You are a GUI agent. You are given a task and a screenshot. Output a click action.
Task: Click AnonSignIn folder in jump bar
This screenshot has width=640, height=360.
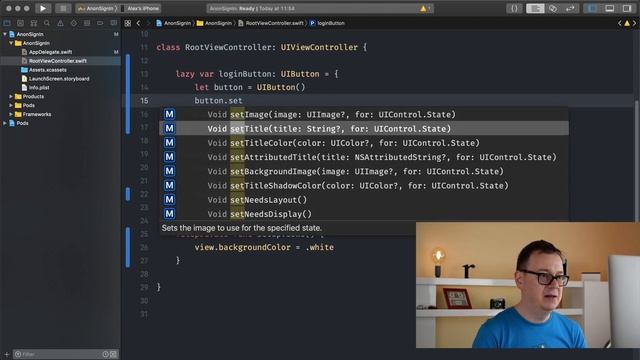click(x=214, y=23)
